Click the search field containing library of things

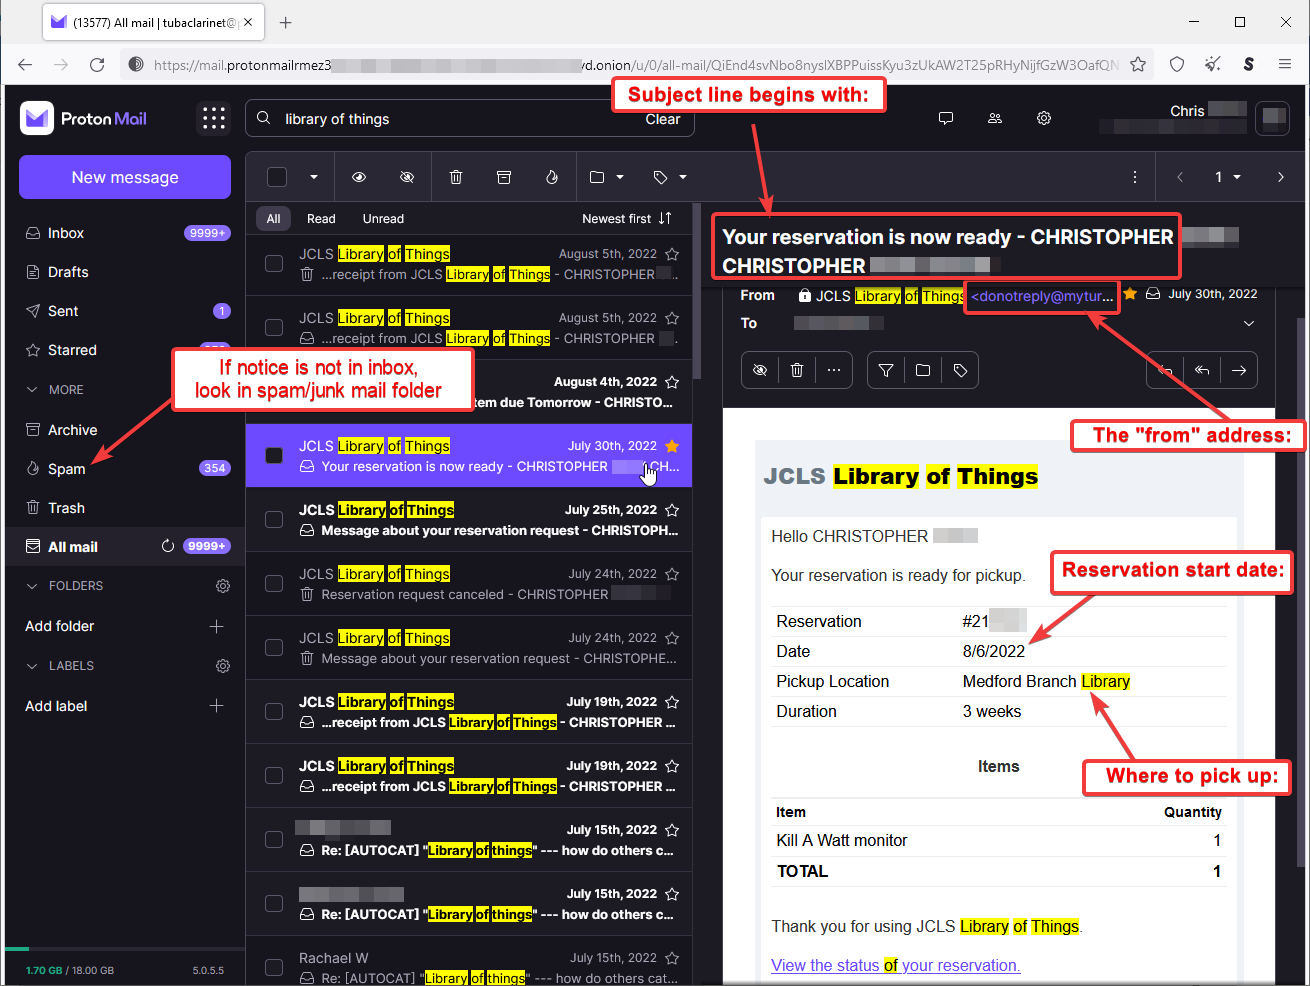pos(450,119)
